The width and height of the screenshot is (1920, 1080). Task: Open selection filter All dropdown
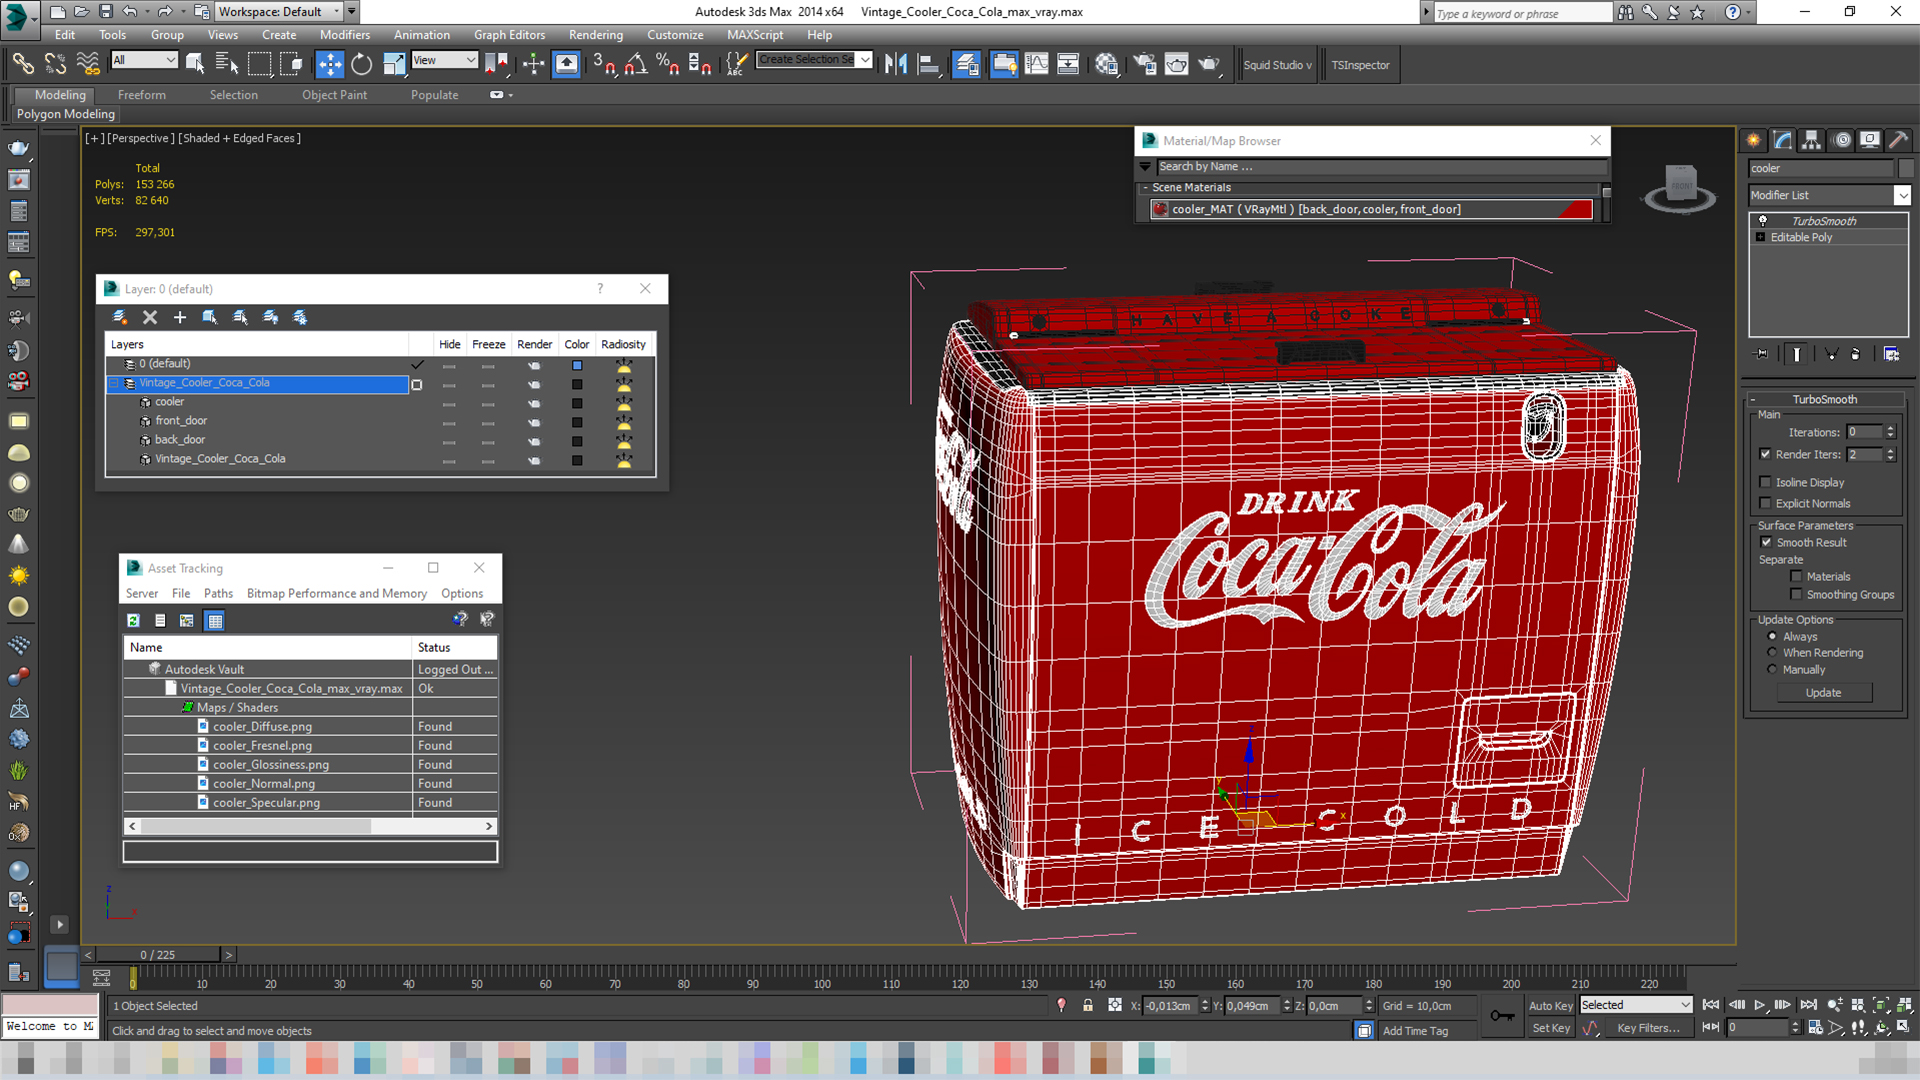[x=144, y=60]
